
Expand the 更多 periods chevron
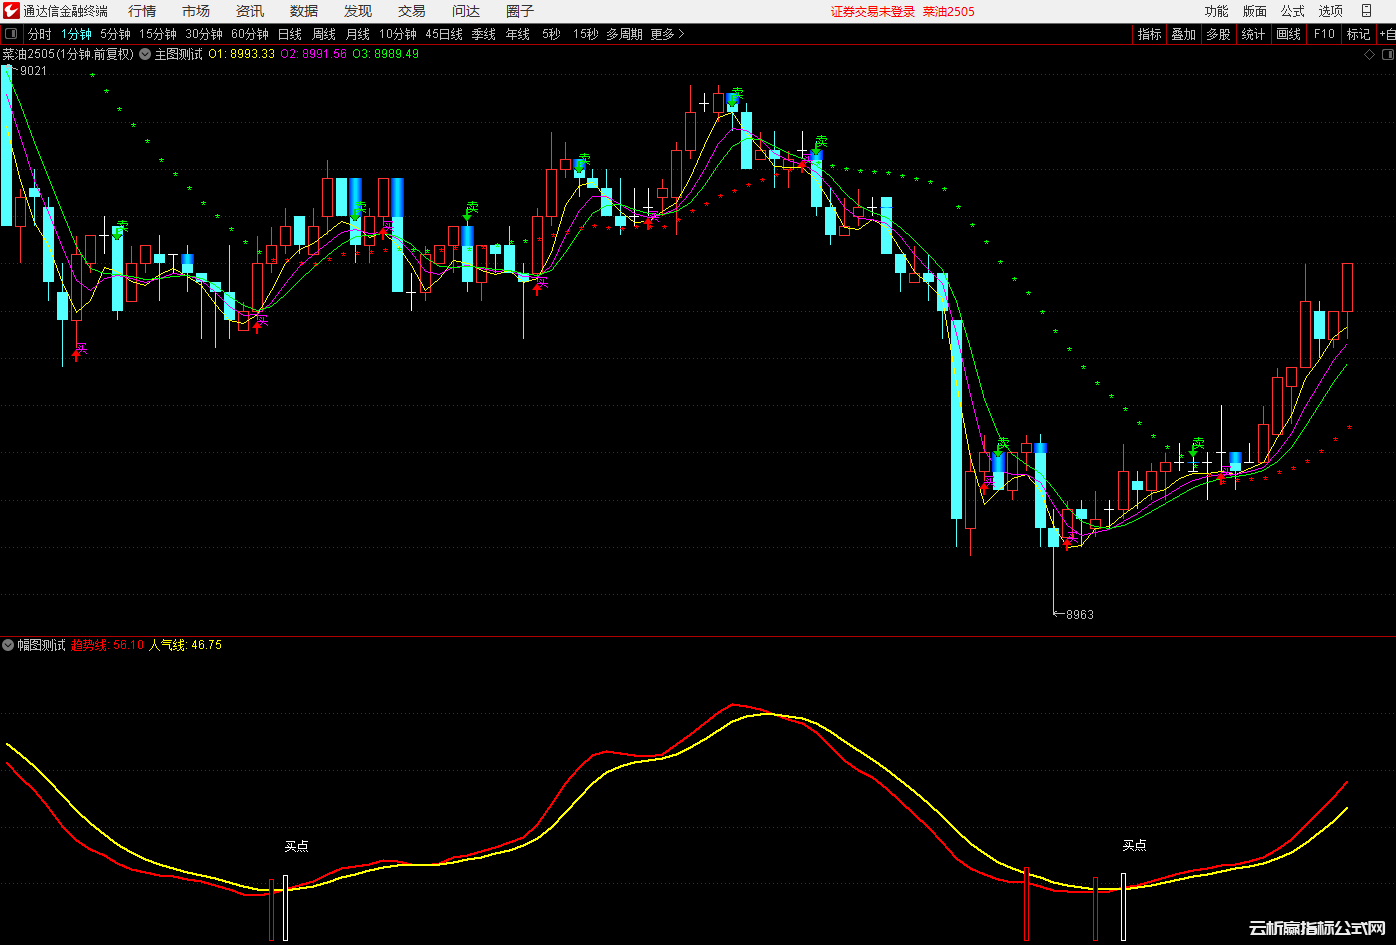[682, 34]
